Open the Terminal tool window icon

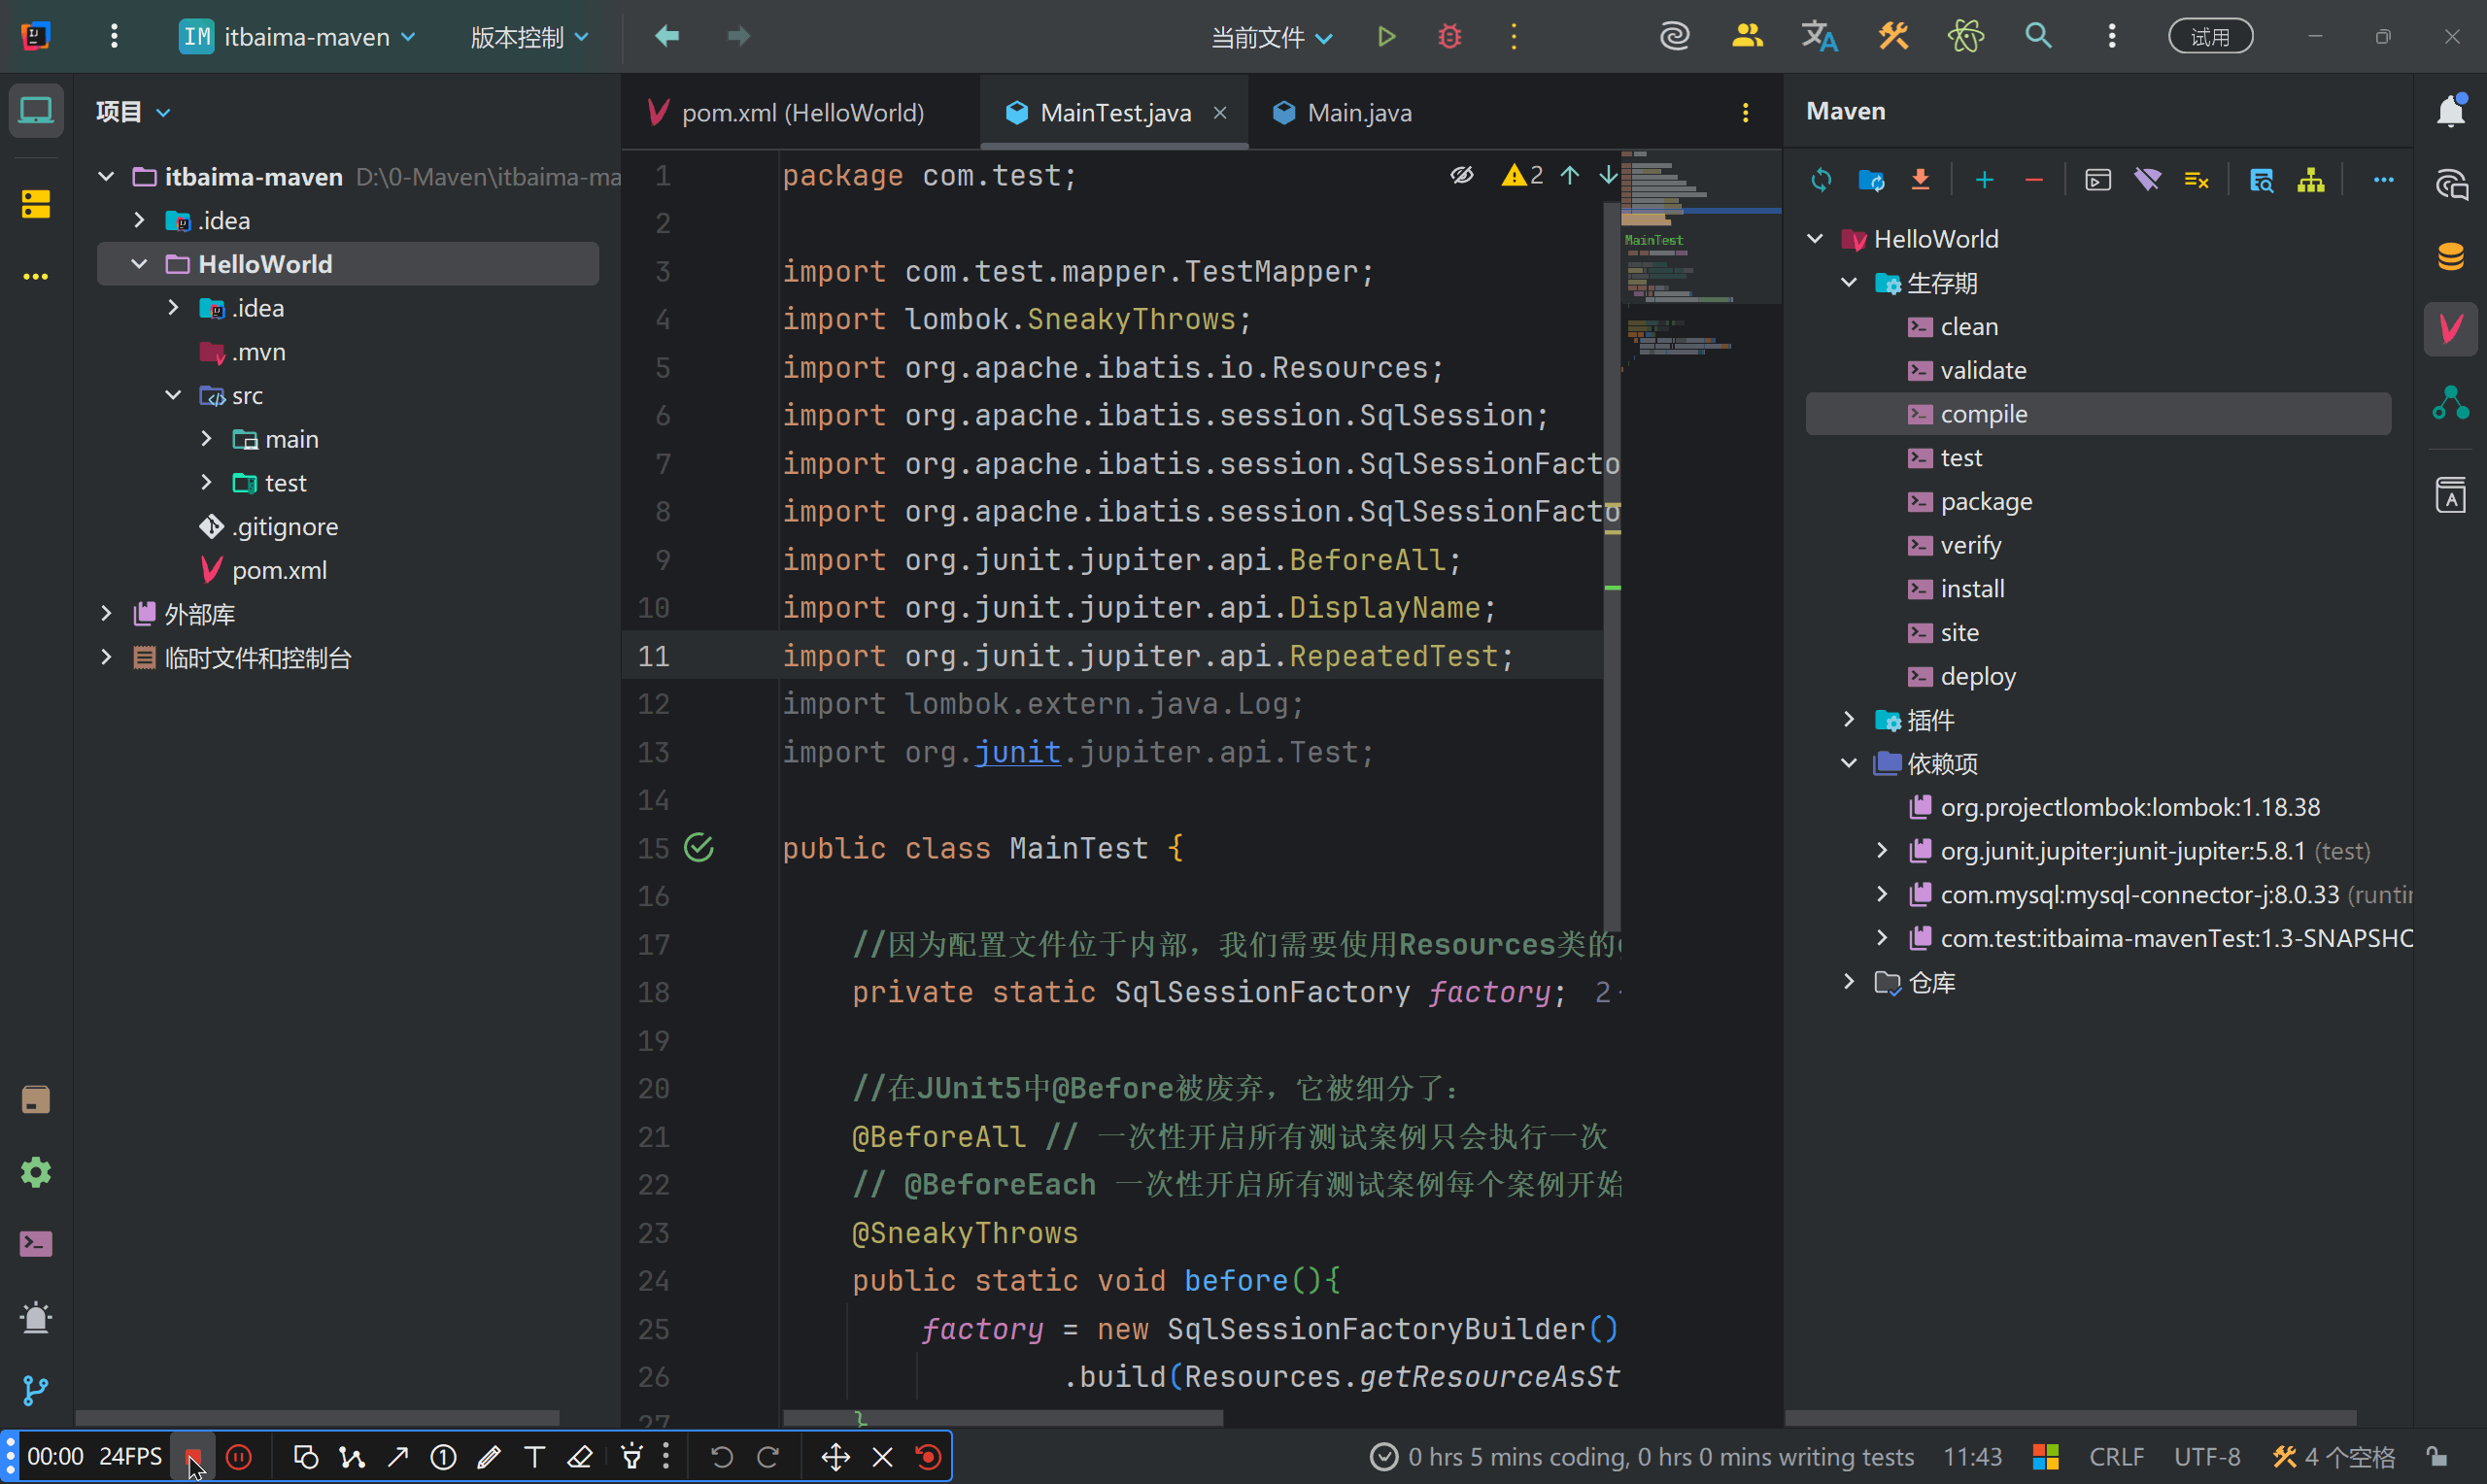(x=36, y=1243)
